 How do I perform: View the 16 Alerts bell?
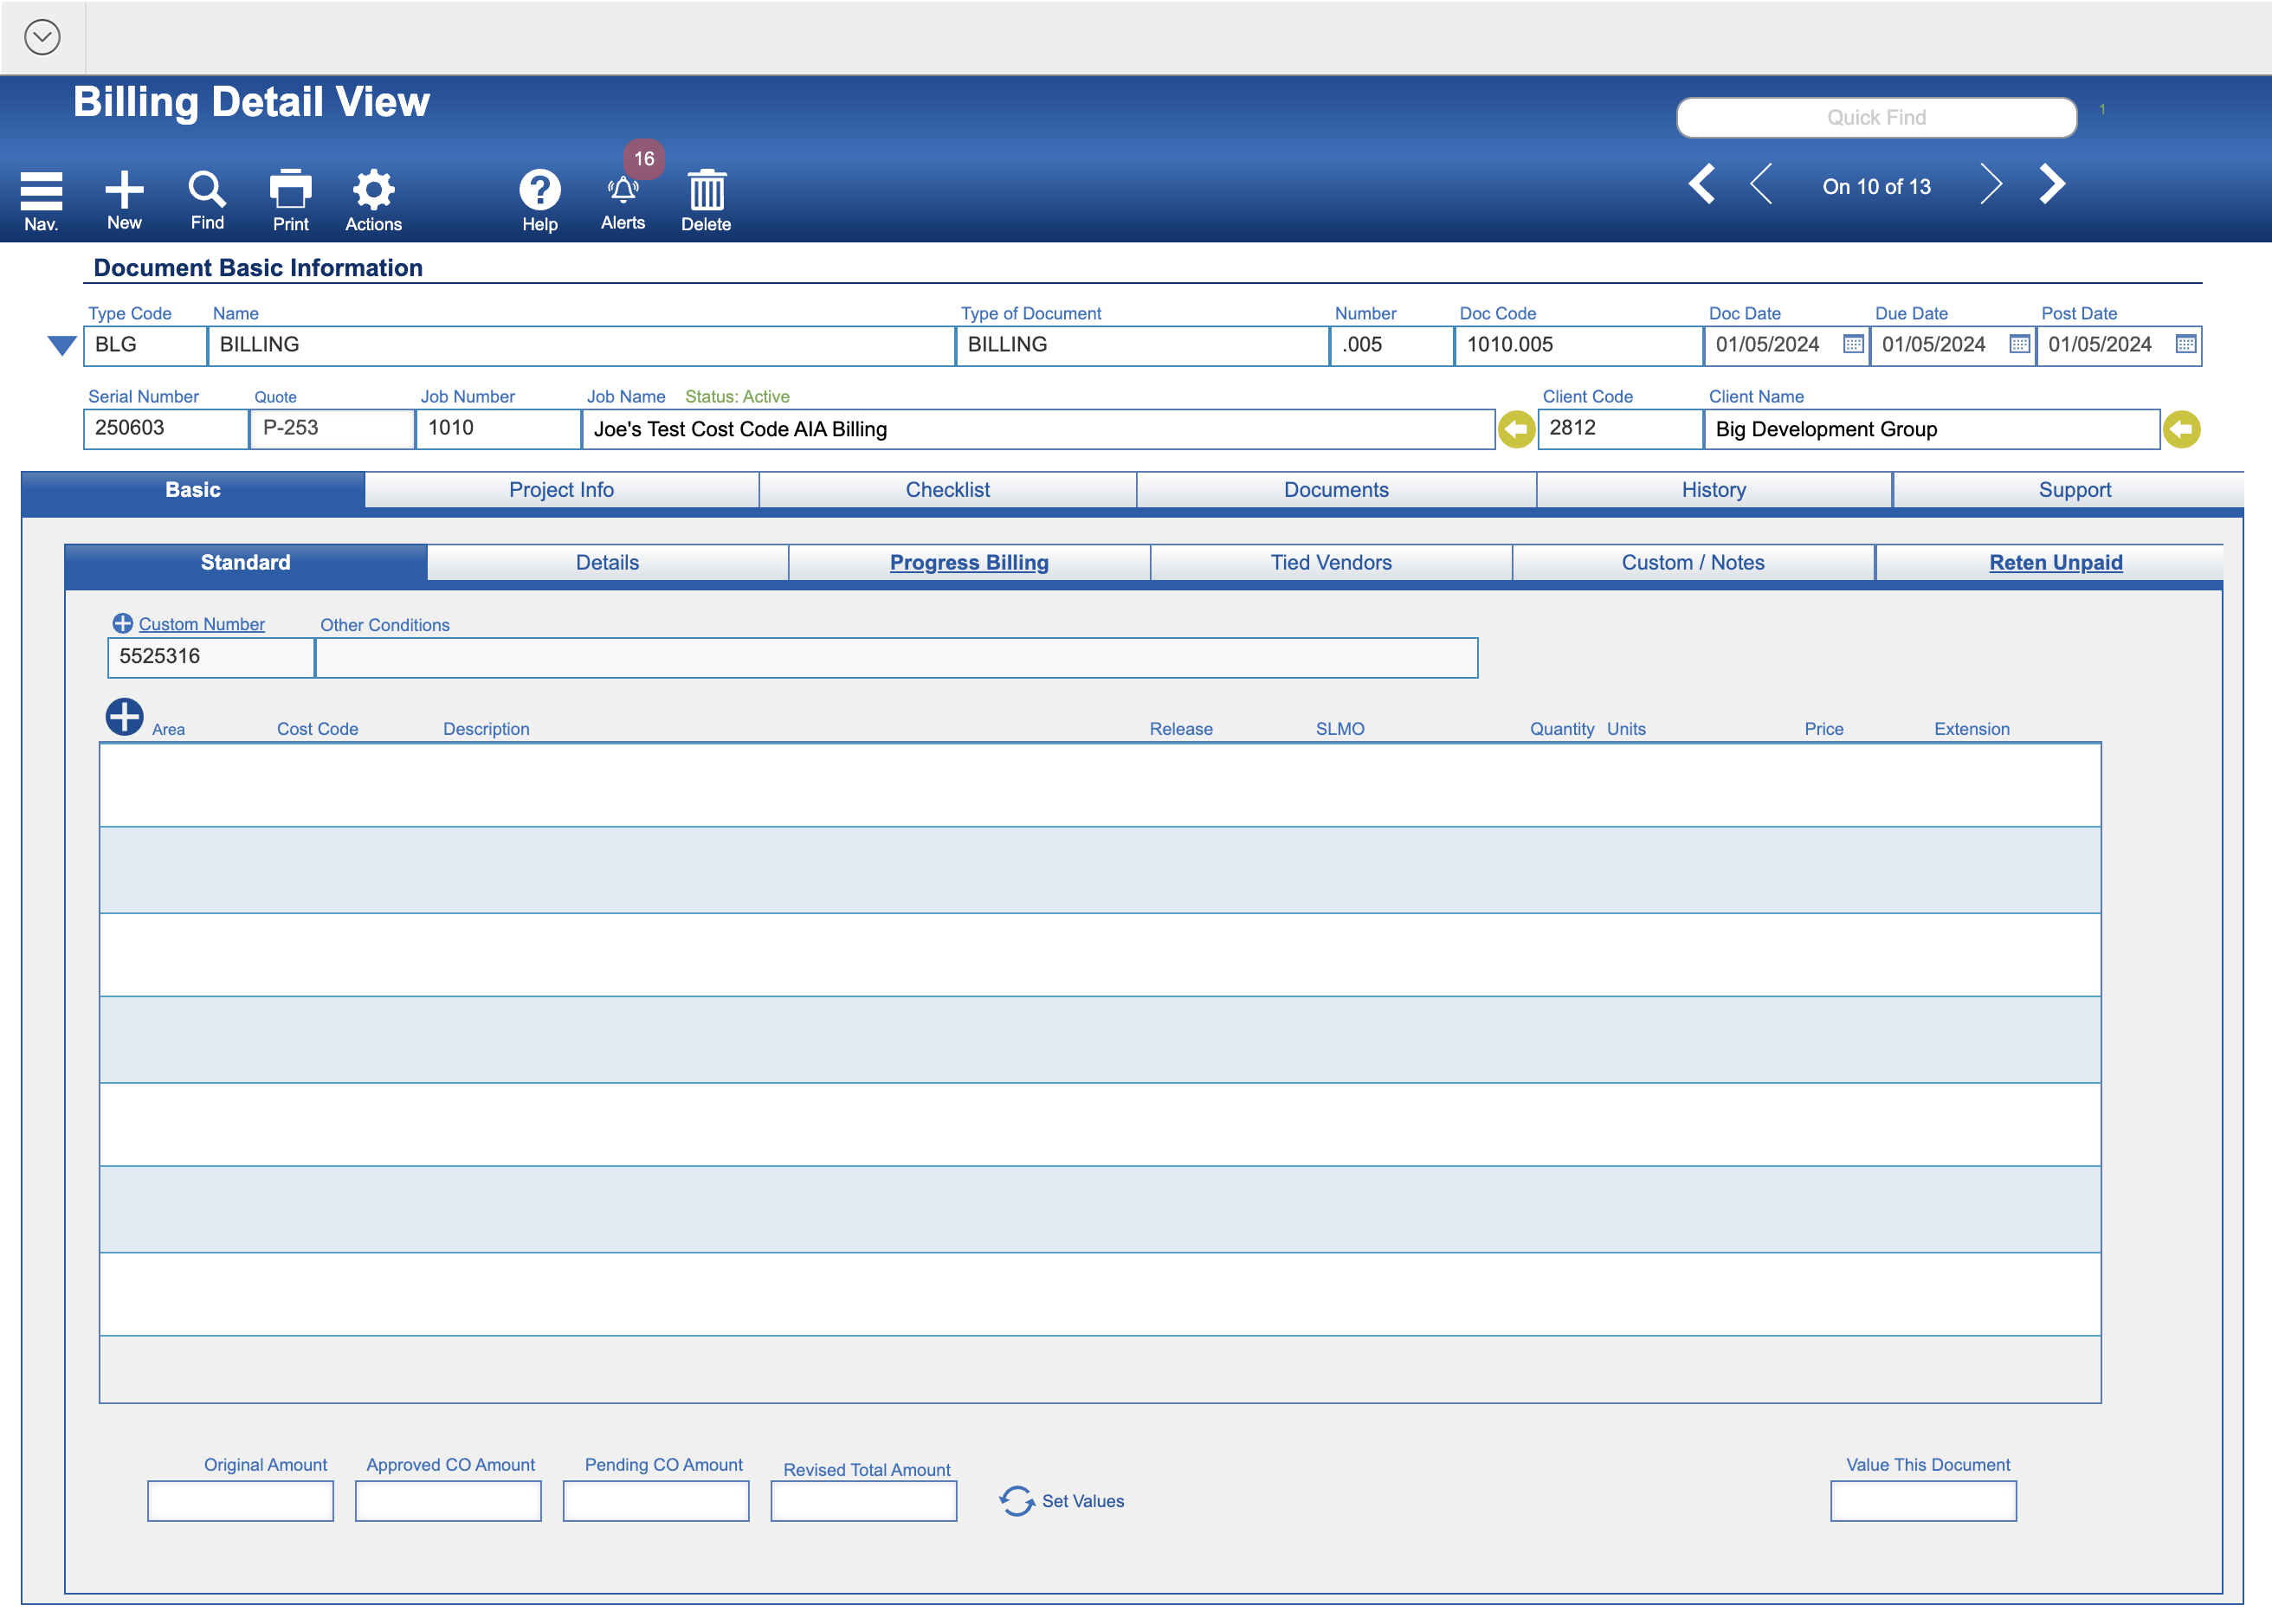[x=623, y=189]
